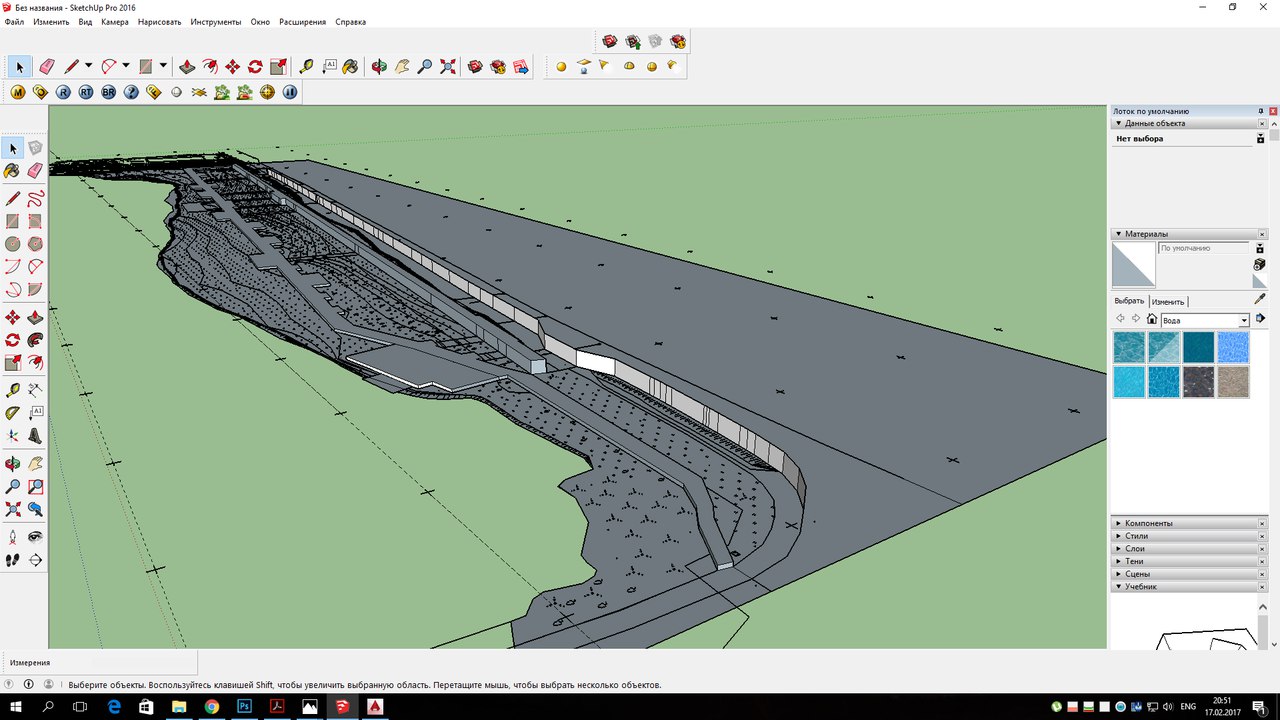Screen dimensions: 1280x720
Task: Choose the Protractor tool
Action: (x=13, y=413)
